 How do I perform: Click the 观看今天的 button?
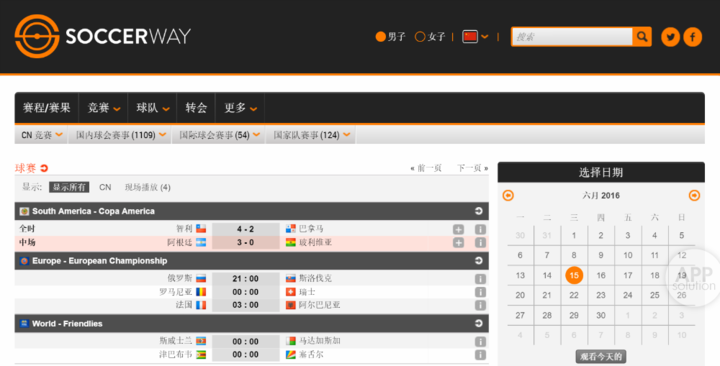[x=601, y=356]
